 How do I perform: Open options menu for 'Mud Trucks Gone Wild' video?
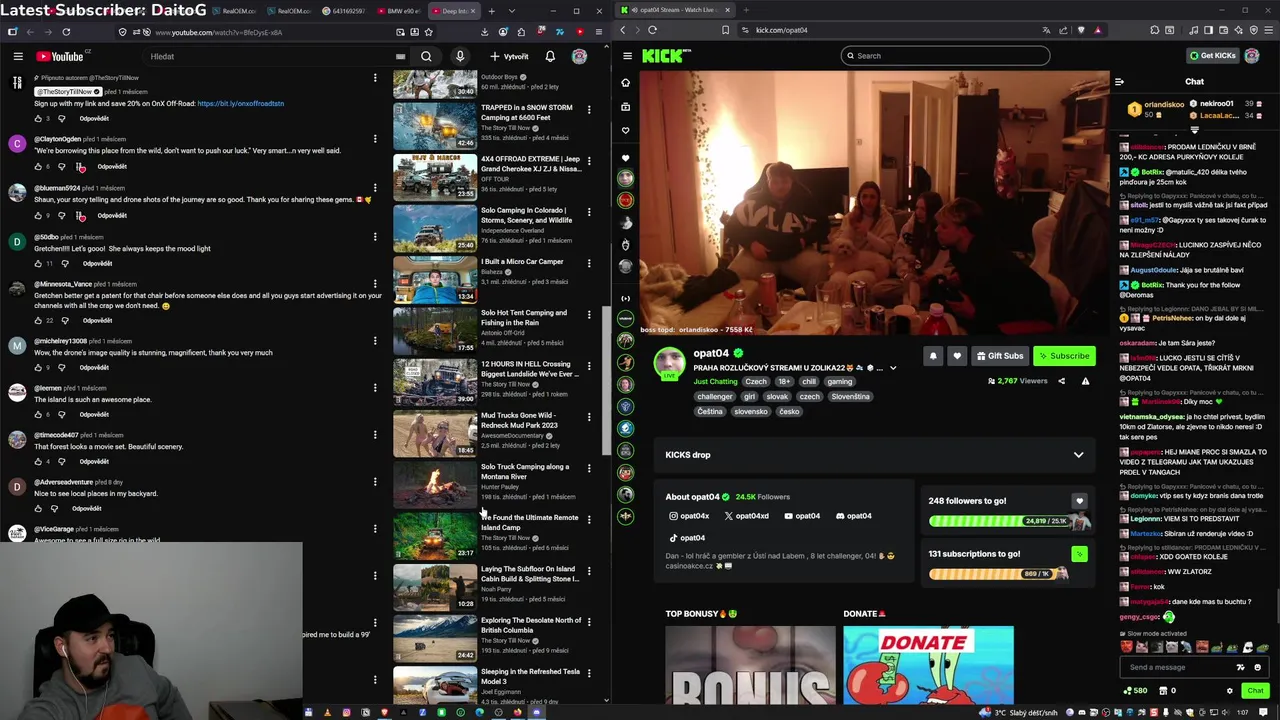tap(589, 418)
